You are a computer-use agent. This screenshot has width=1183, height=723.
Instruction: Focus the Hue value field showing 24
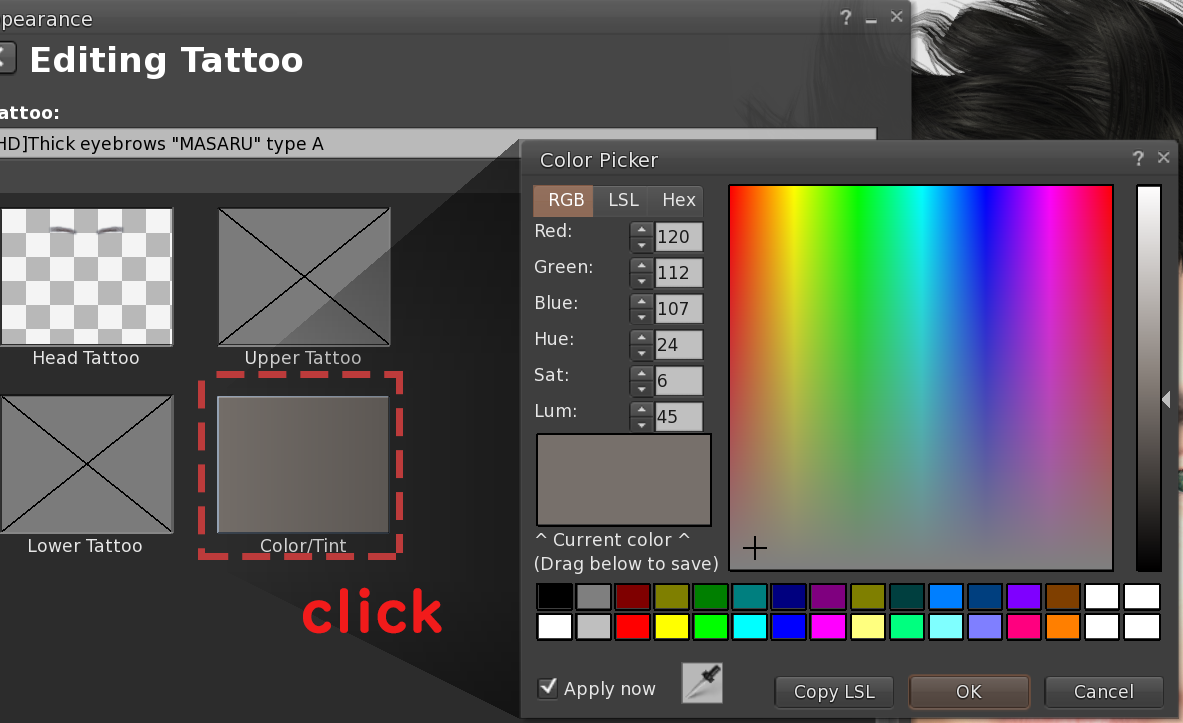pyautogui.click(x=678, y=345)
